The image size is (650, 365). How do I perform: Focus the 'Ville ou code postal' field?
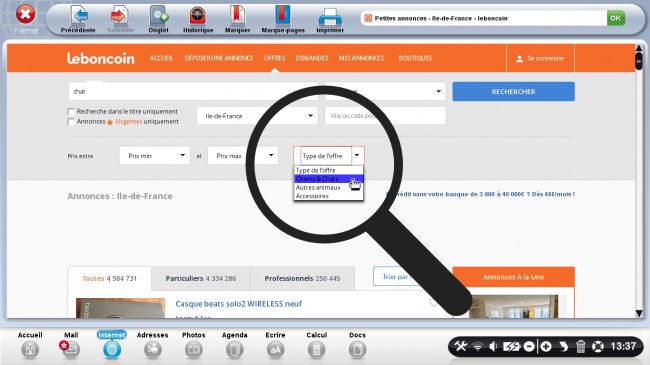(x=385, y=116)
